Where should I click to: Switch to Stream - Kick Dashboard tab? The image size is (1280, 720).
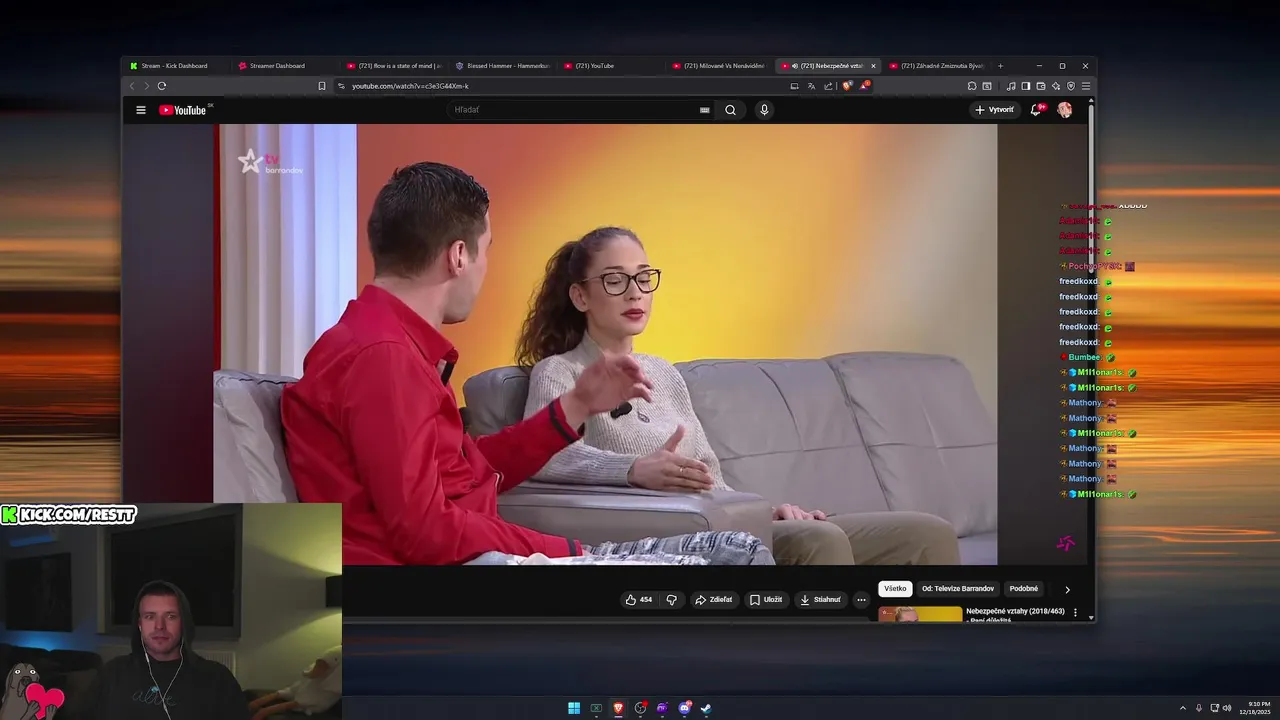(175, 66)
